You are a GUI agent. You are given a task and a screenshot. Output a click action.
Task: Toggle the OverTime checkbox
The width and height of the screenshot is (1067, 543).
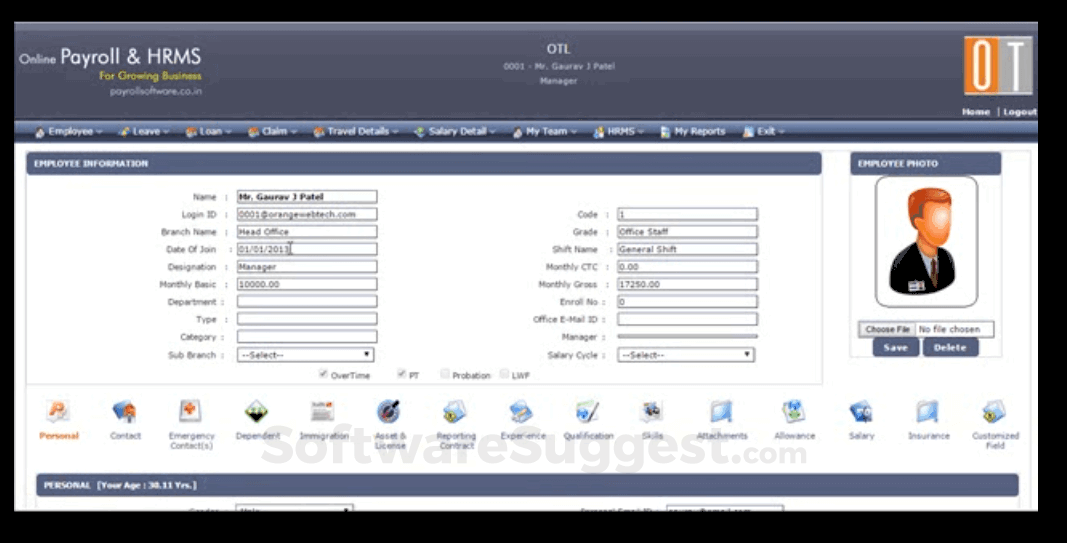pos(323,374)
